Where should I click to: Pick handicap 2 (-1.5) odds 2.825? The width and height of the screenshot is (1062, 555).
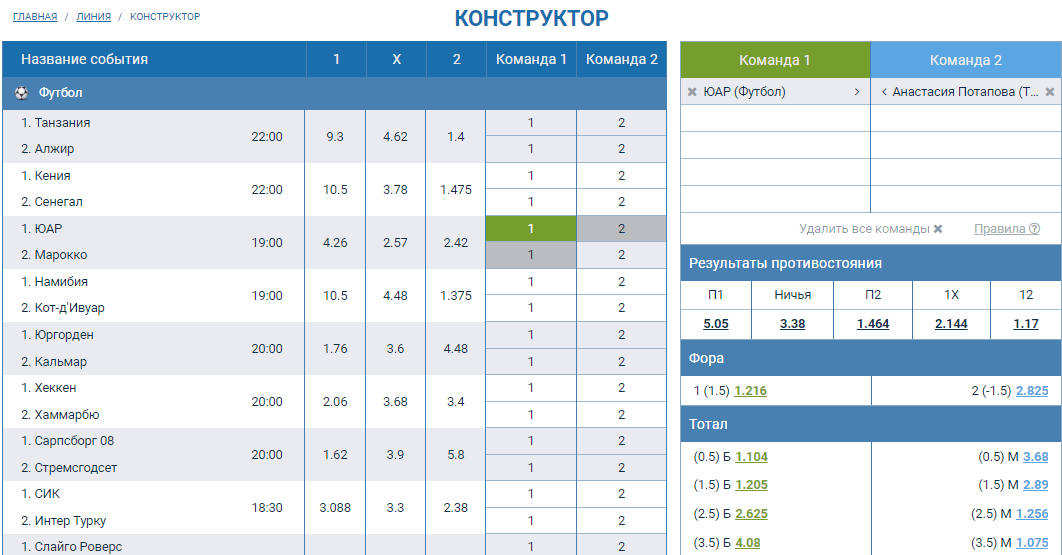[1032, 391]
